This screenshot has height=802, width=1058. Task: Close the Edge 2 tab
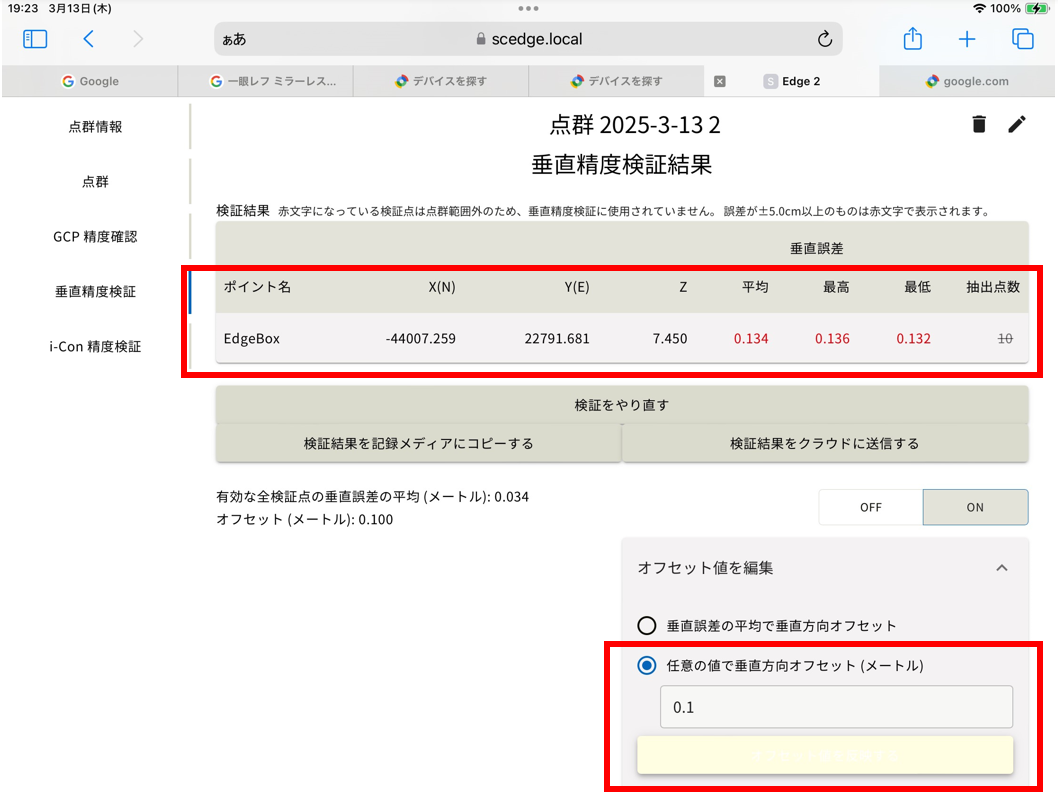719,81
